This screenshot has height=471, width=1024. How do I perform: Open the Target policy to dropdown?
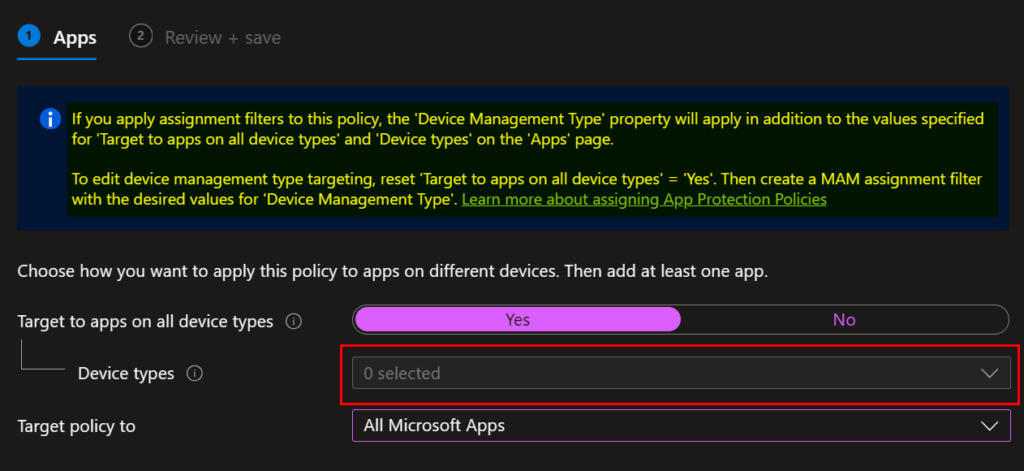point(680,426)
